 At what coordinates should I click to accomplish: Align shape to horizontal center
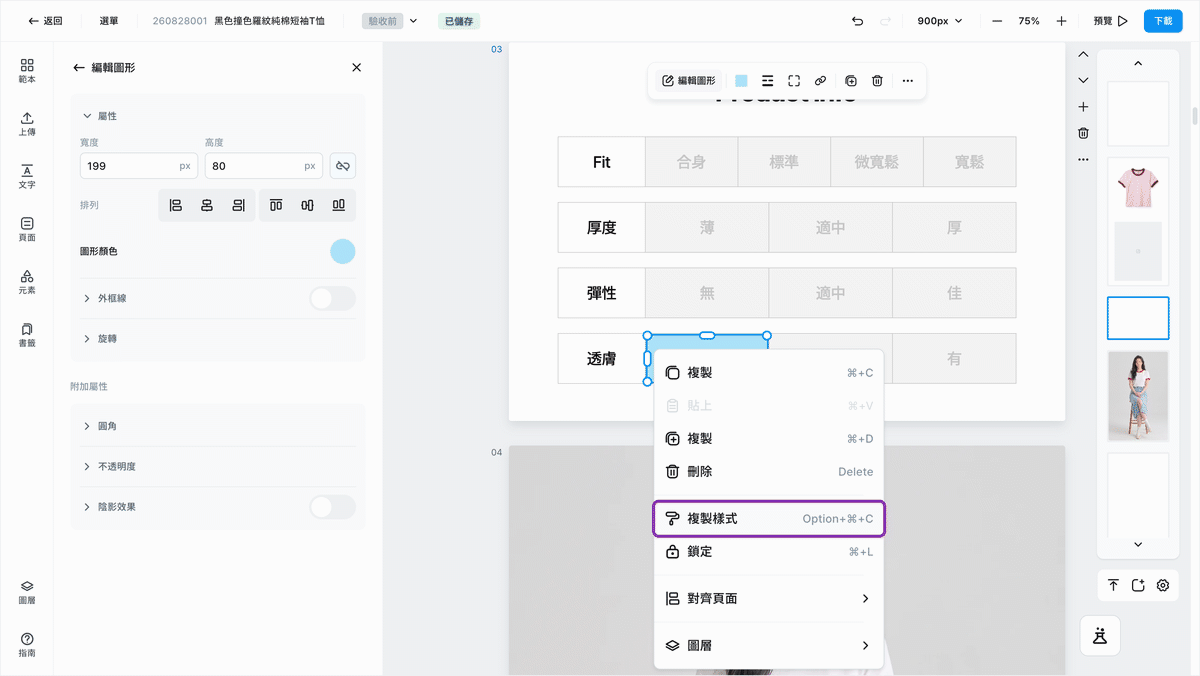(x=207, y=205)
